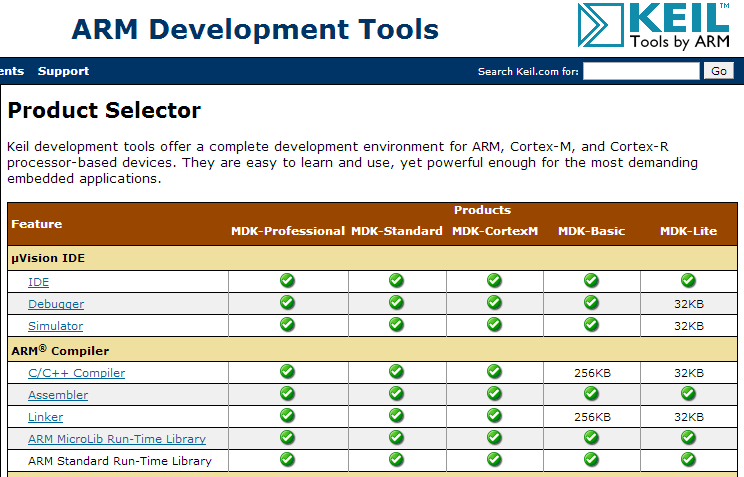This screenshot has height=477, width=744.
Task: Click C/C++ Compiler check mark under MDK-CortexM
Action: point(494,371)
